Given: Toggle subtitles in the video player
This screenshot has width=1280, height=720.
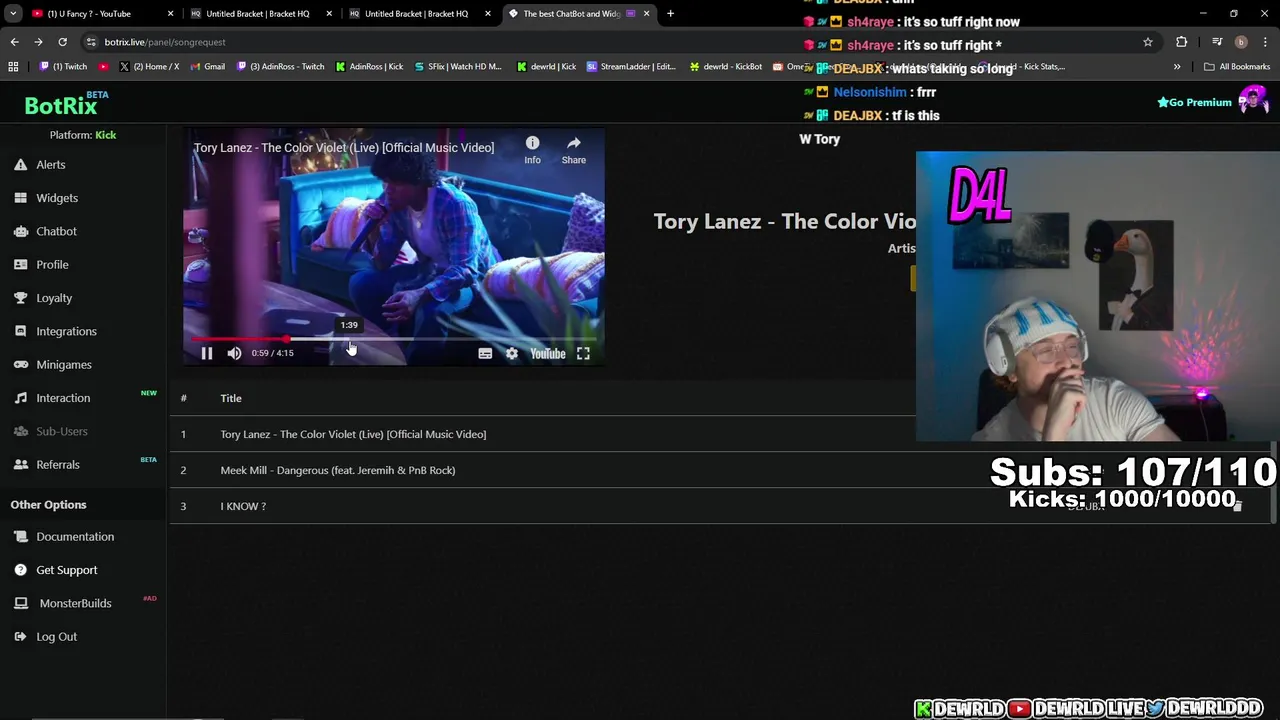Looking at the screenshot, I should pos(485,353).
